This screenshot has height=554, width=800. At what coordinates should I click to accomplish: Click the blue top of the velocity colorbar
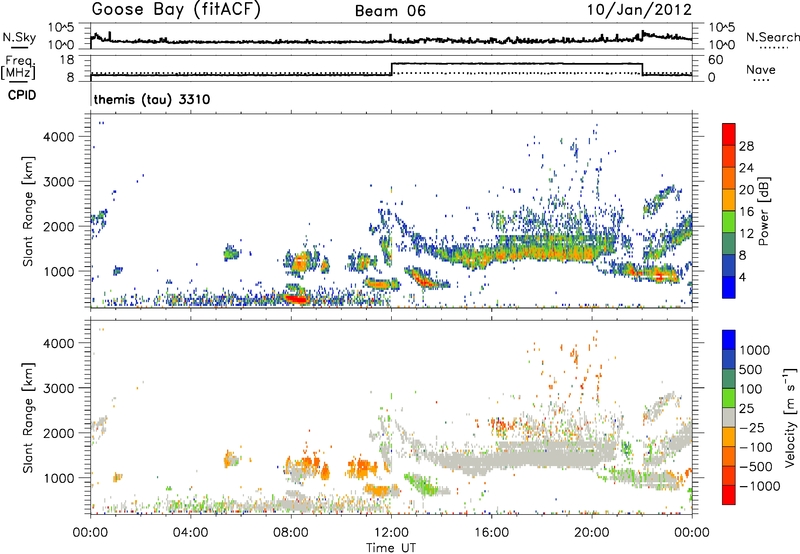pos(729,340)
